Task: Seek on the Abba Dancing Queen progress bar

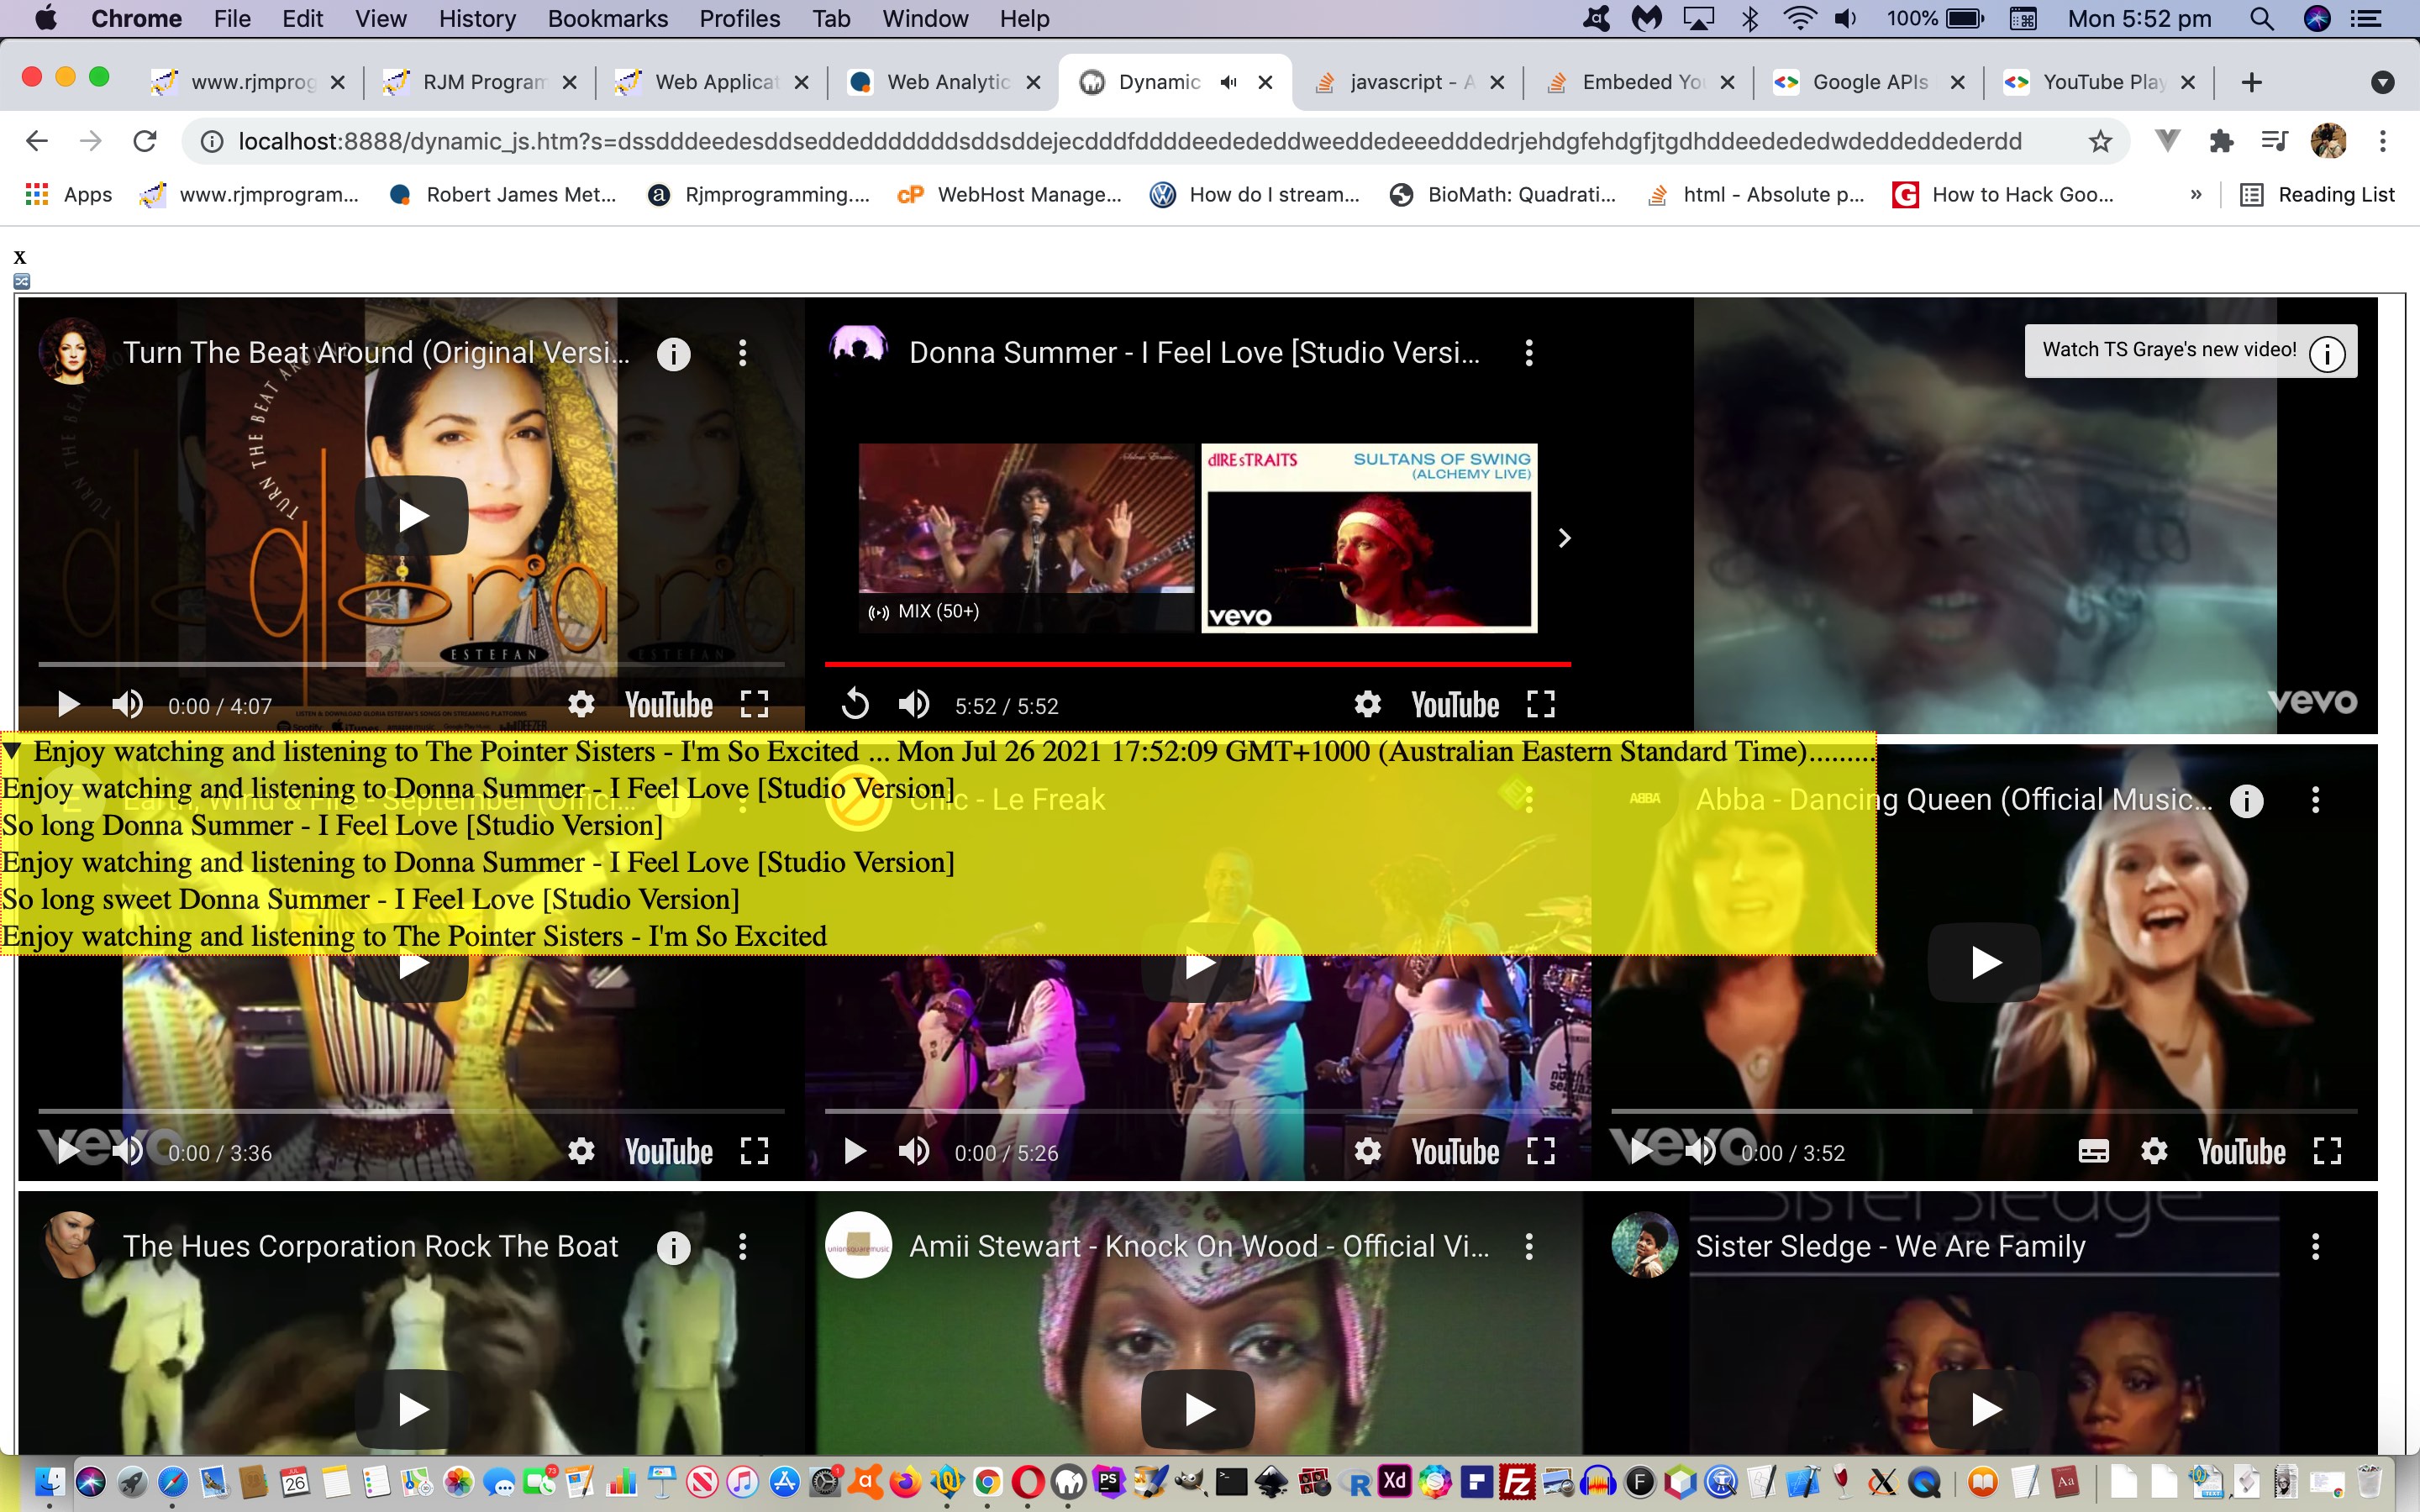Action: tap(1984, 1110)
